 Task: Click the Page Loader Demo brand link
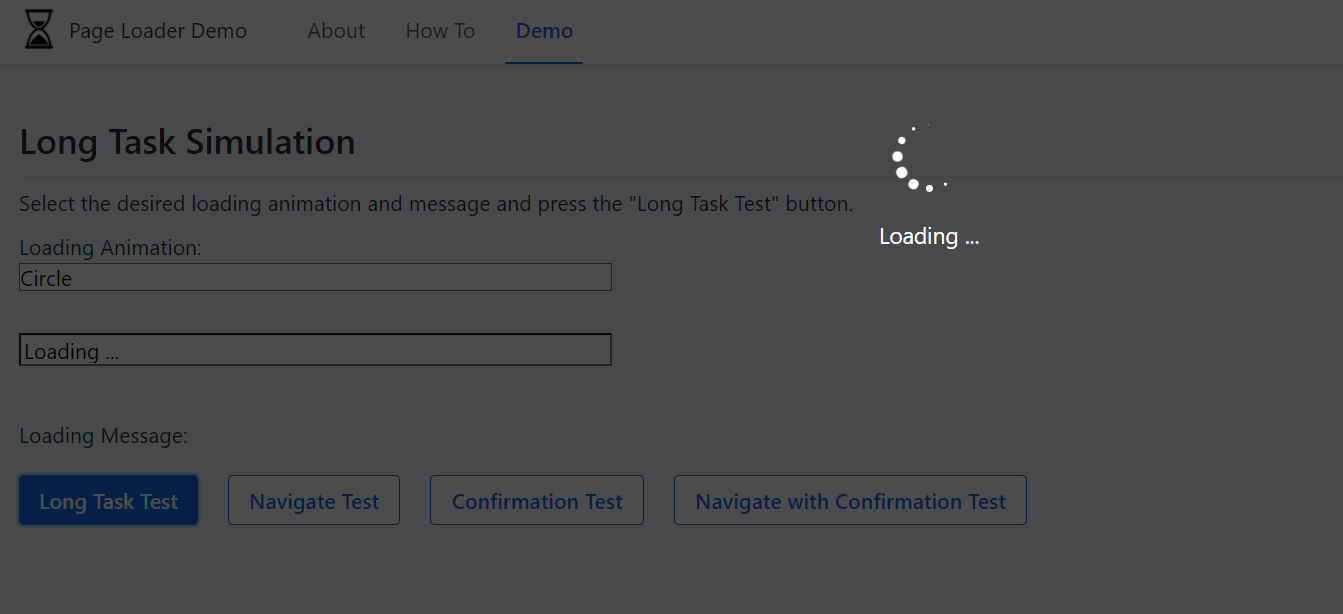tap(157, 31)
